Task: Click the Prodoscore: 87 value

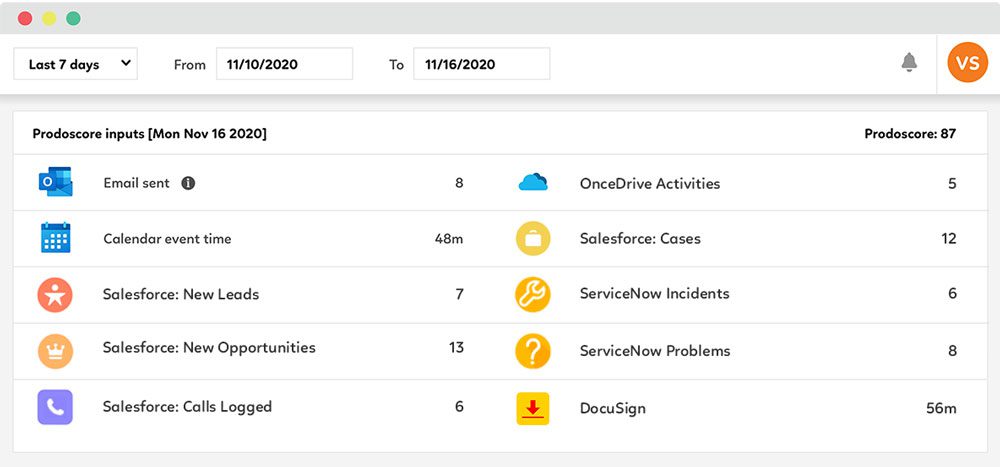Action: (910, 134)
